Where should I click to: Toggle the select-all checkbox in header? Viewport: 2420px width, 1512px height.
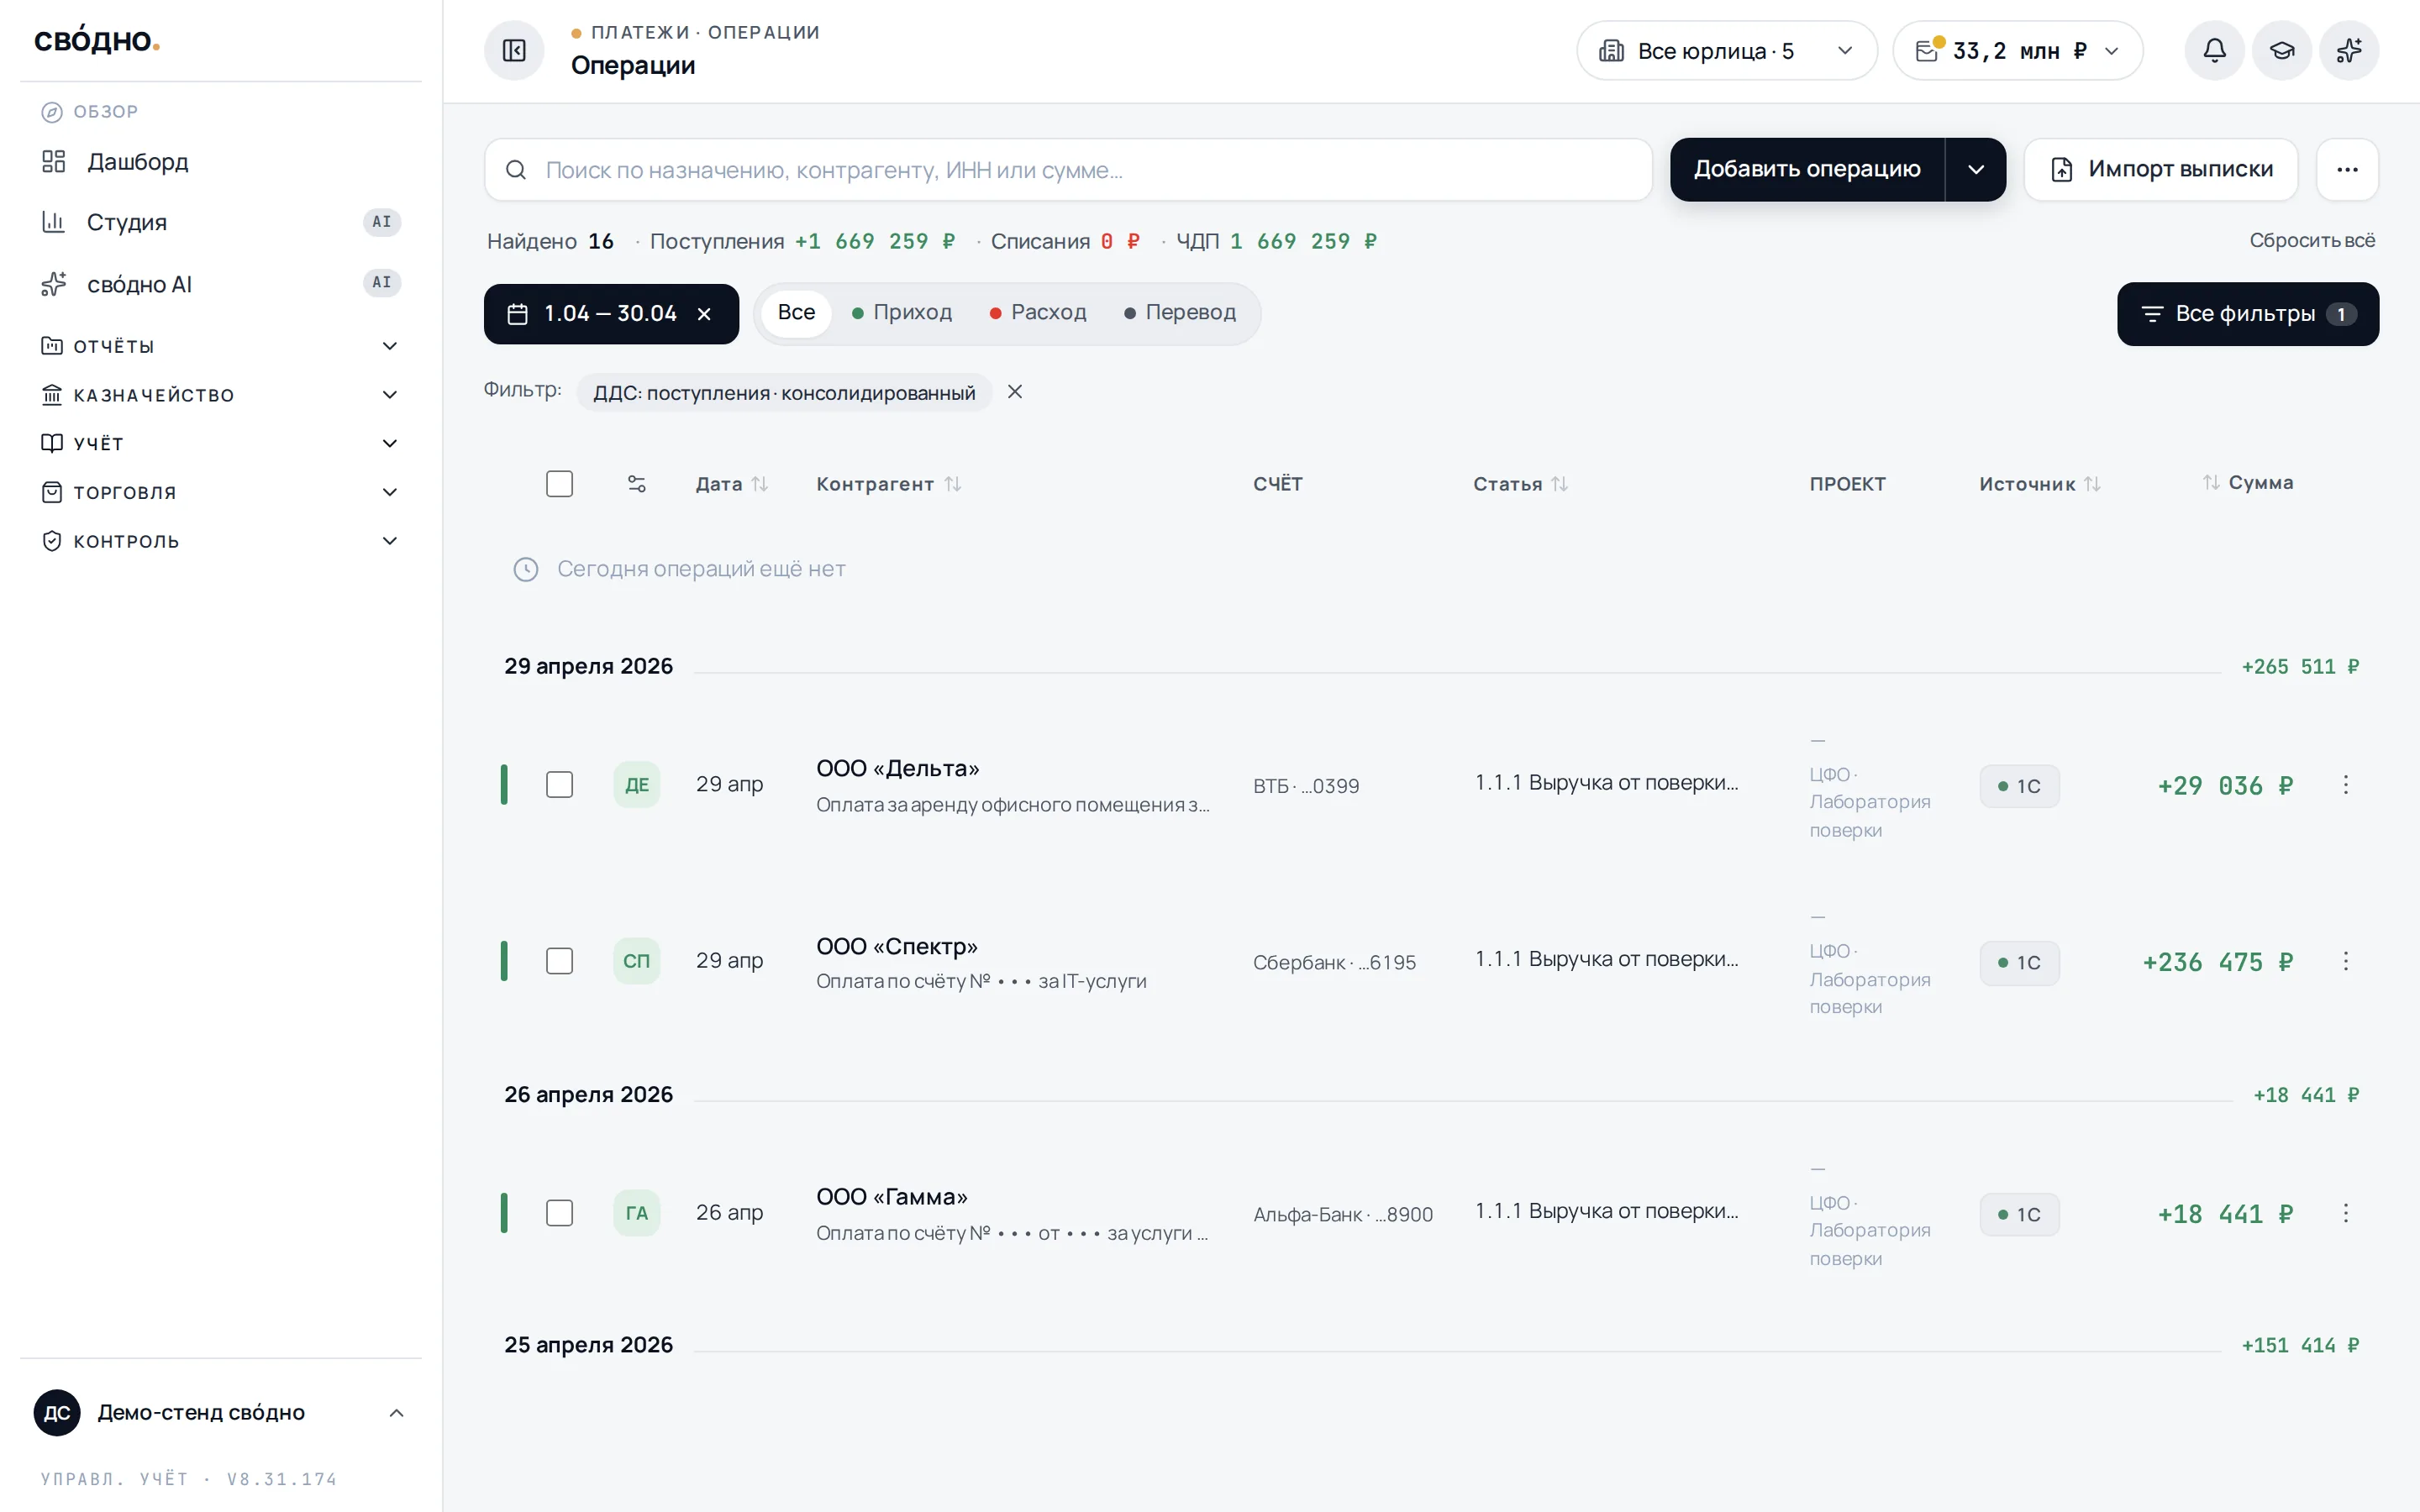560,484
